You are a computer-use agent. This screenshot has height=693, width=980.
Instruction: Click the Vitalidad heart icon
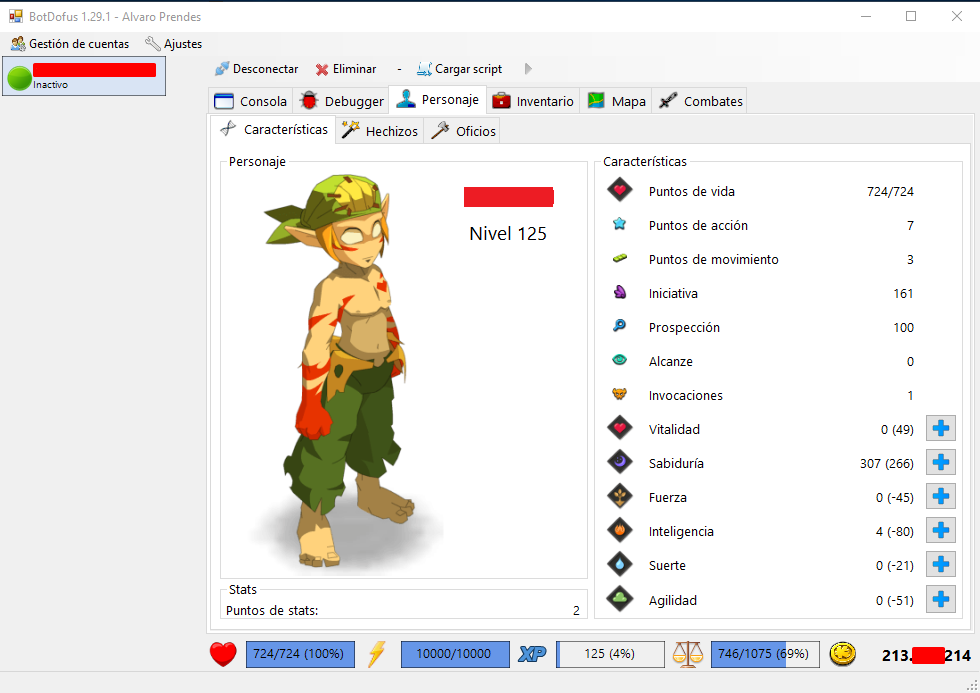pos(620,428)
